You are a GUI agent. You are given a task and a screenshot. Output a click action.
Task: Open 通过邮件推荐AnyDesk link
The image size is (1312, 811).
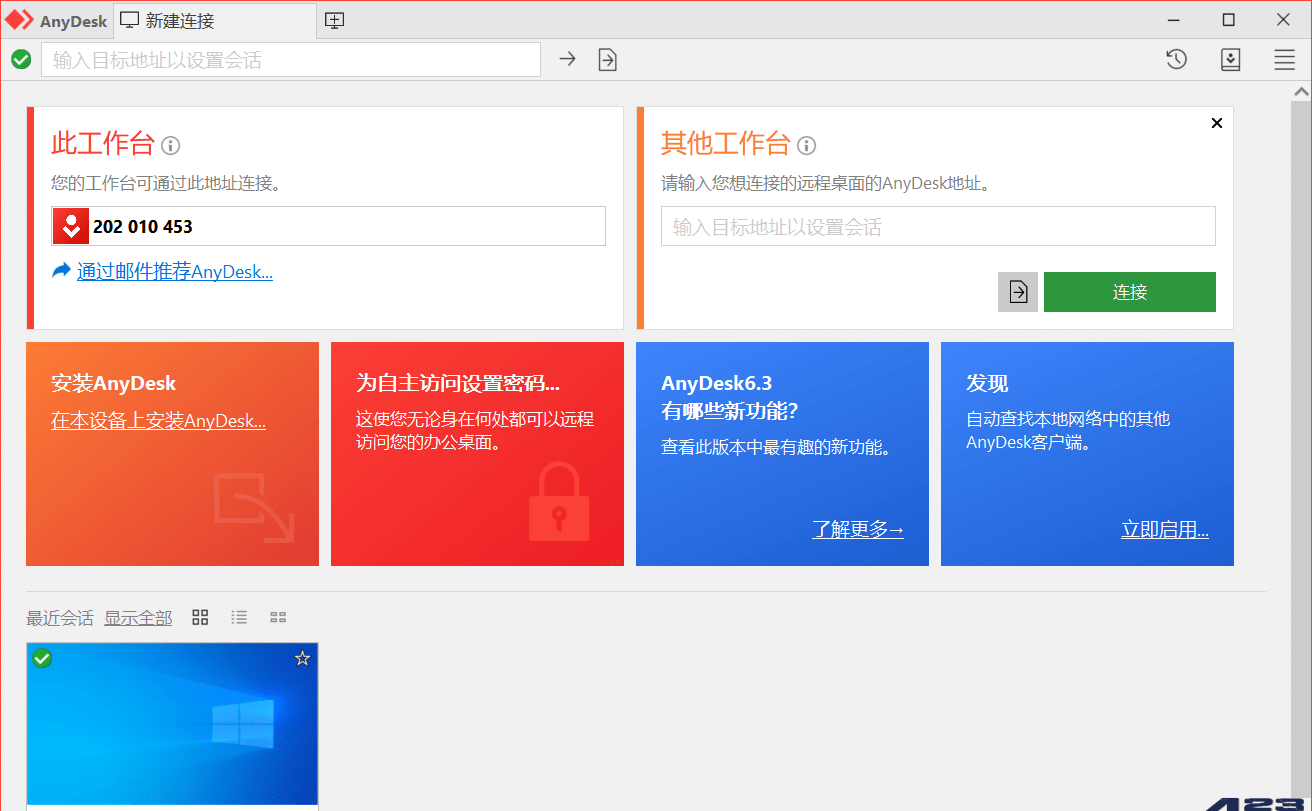pos(175,271)
